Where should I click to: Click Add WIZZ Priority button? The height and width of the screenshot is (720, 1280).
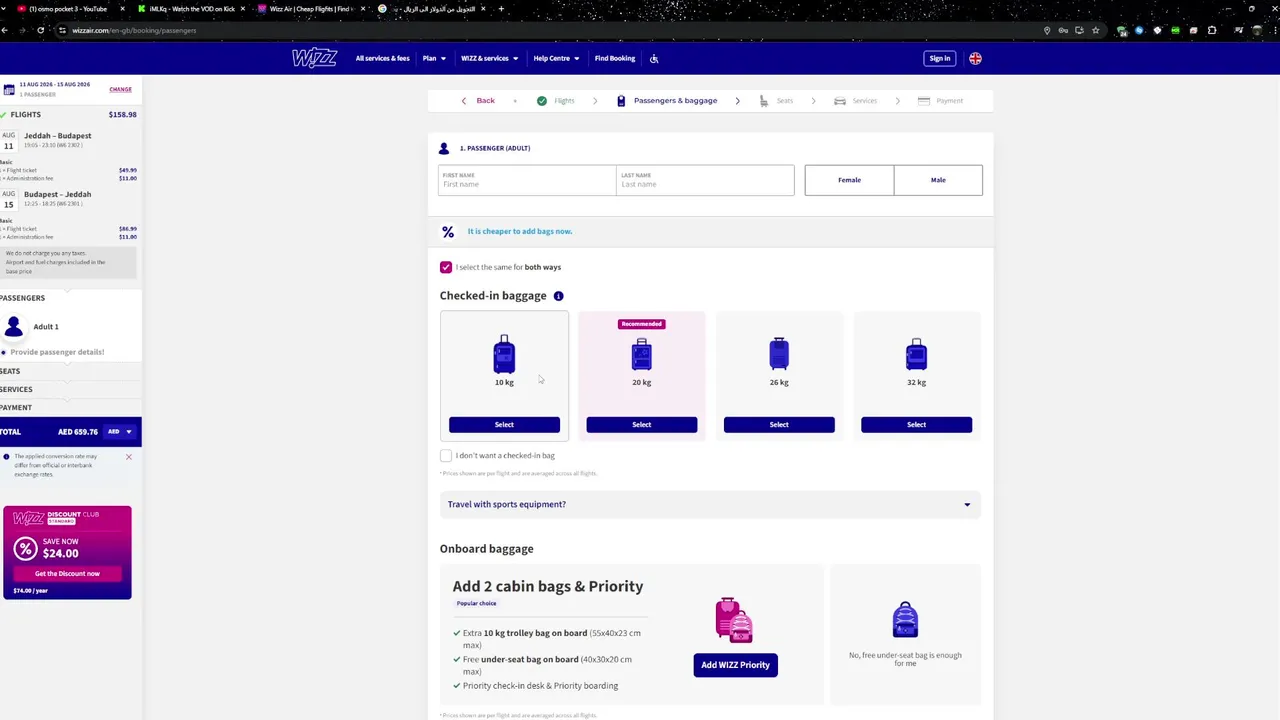(x=735, y=665)
